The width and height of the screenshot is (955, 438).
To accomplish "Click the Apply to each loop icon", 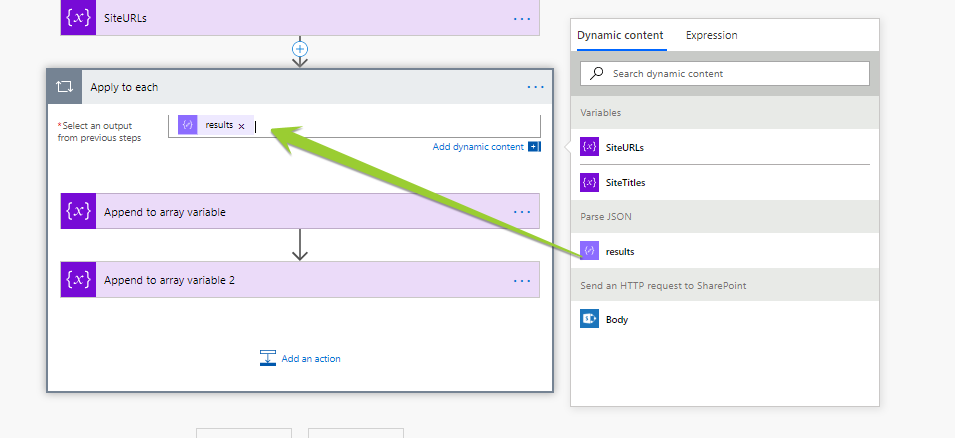I will pyautogui.click(x=65, y=87).
